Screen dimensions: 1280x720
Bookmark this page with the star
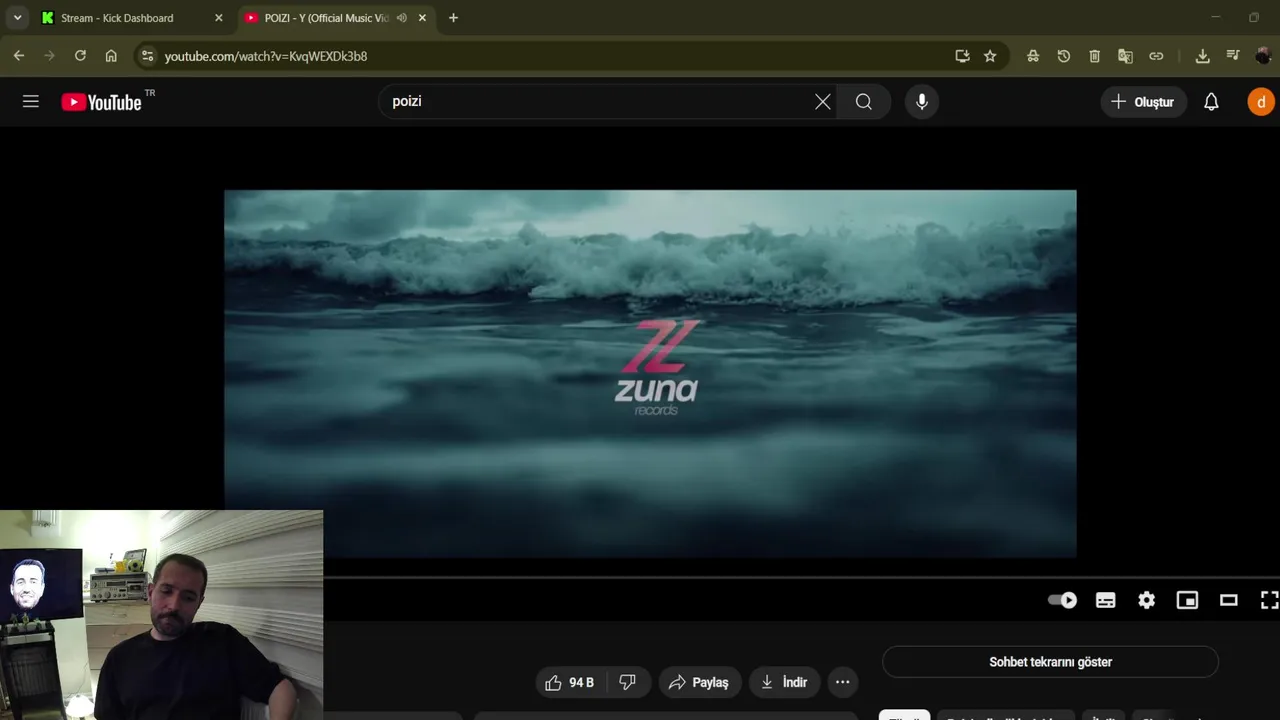(x=990, y=56)
